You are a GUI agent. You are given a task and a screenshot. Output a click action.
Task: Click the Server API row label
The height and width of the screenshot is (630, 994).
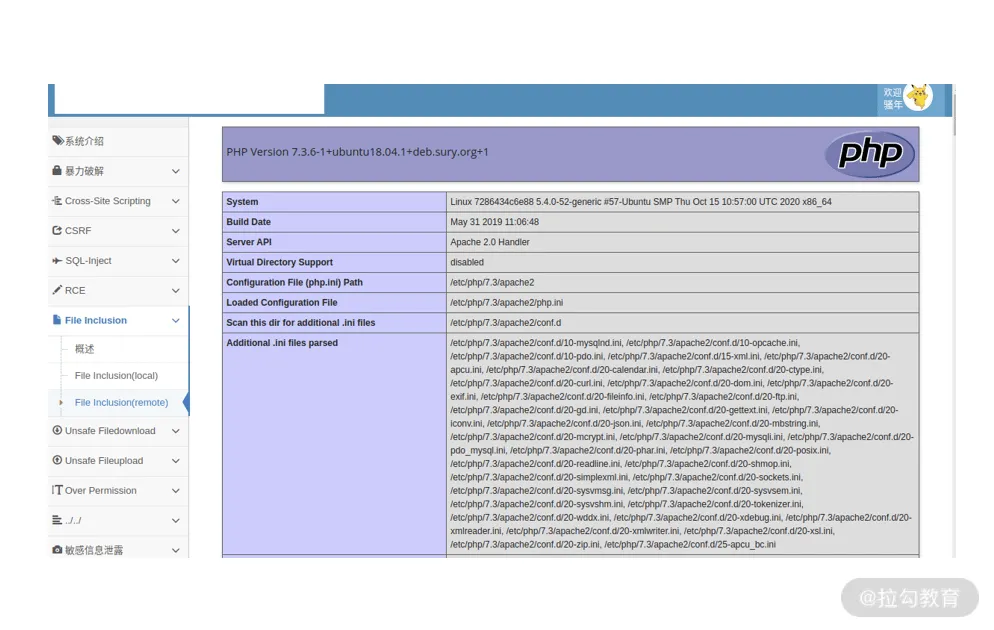point(249,242)
